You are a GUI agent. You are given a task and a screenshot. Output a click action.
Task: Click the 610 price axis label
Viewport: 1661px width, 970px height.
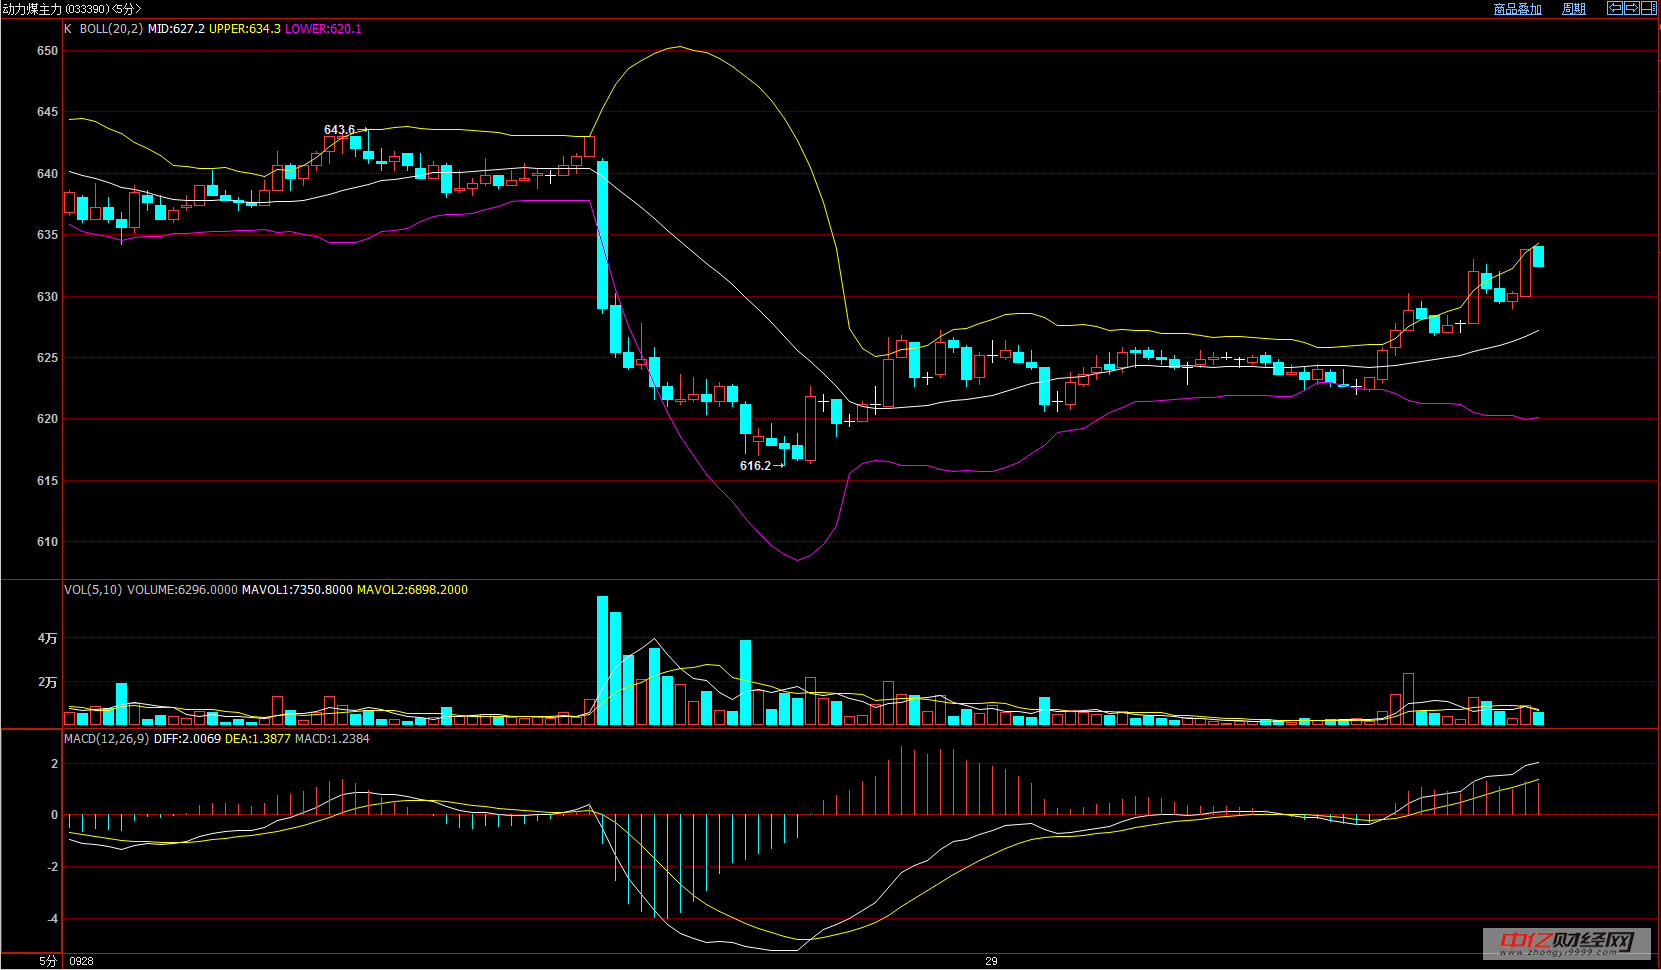tap(47, 542)
